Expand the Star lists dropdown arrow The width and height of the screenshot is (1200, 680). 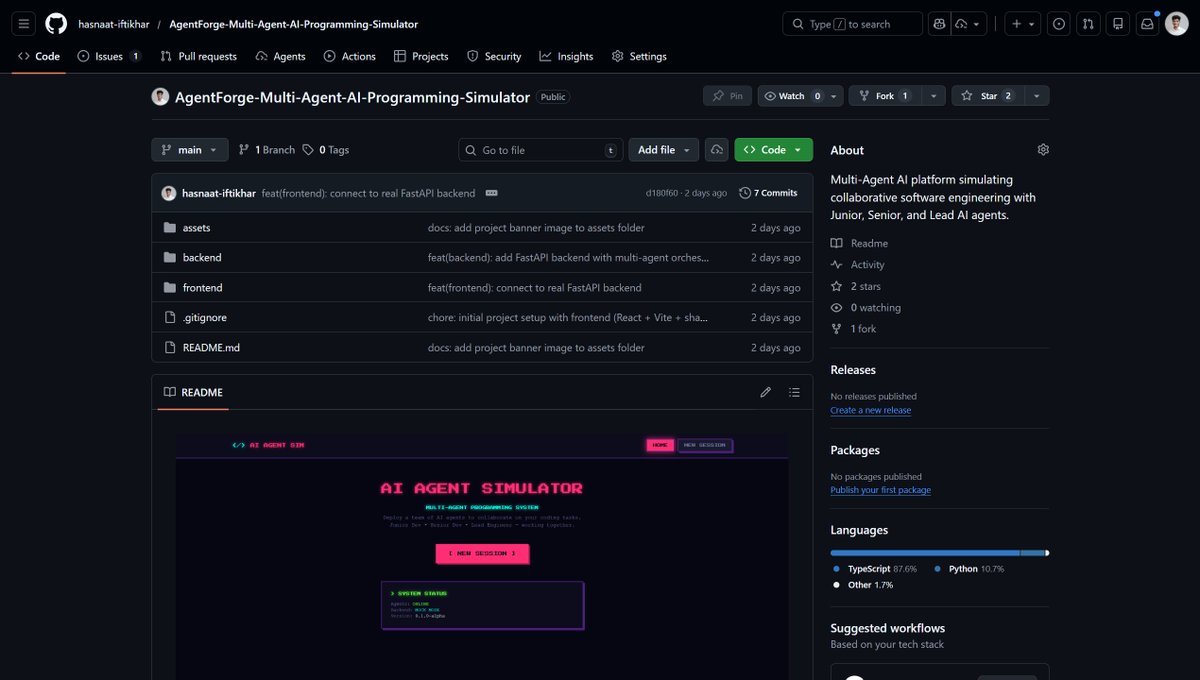coord(1036,96)
